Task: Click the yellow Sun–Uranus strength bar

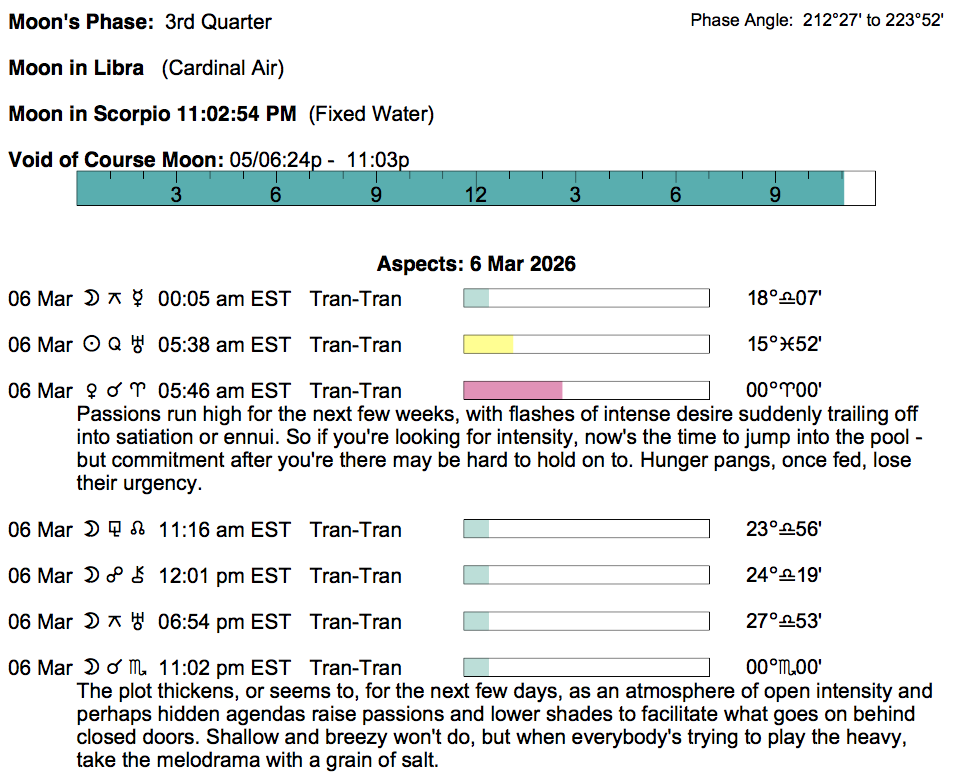Action: tap(489, 345)
